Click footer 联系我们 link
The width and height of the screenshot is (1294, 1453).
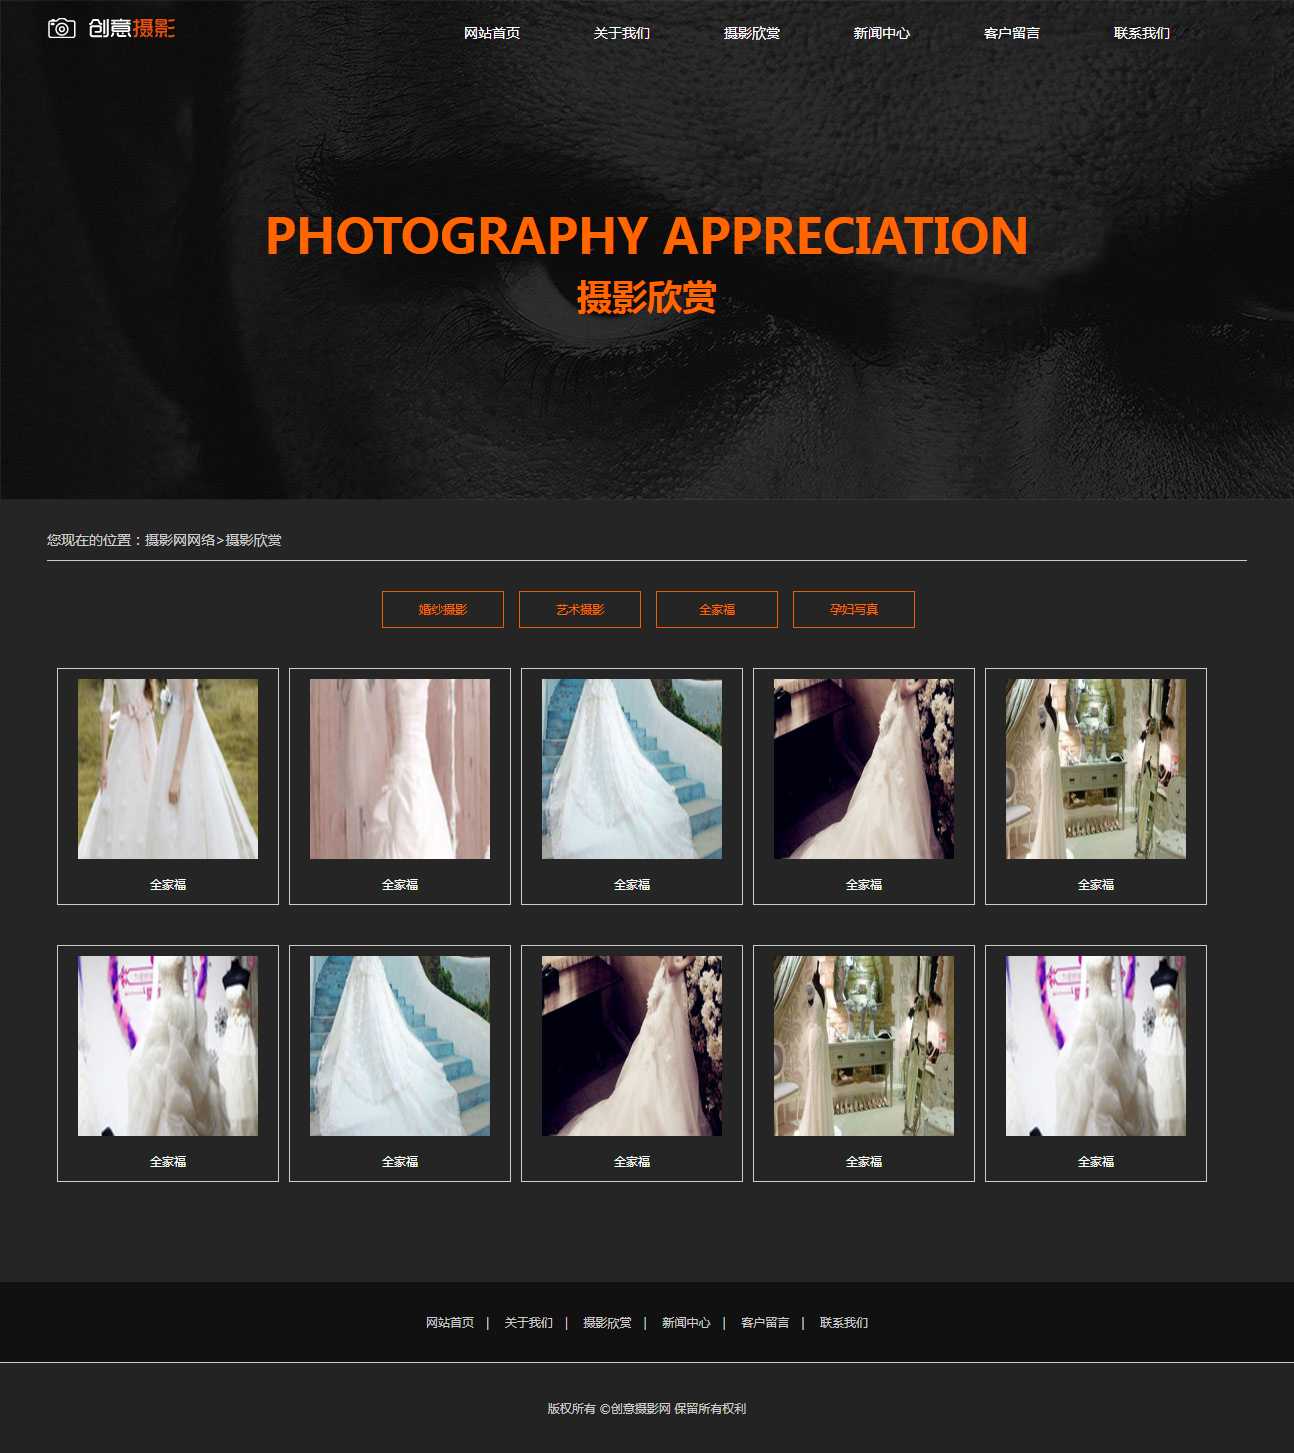pyautogui.click(x=844, y=1322)
